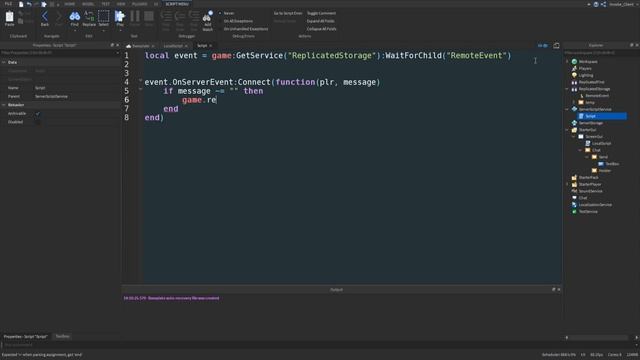Image resolution: width=640 pixels, height=360 pixels.
Task: Open the VIEW ribbon tab
Action: (121, 4)
